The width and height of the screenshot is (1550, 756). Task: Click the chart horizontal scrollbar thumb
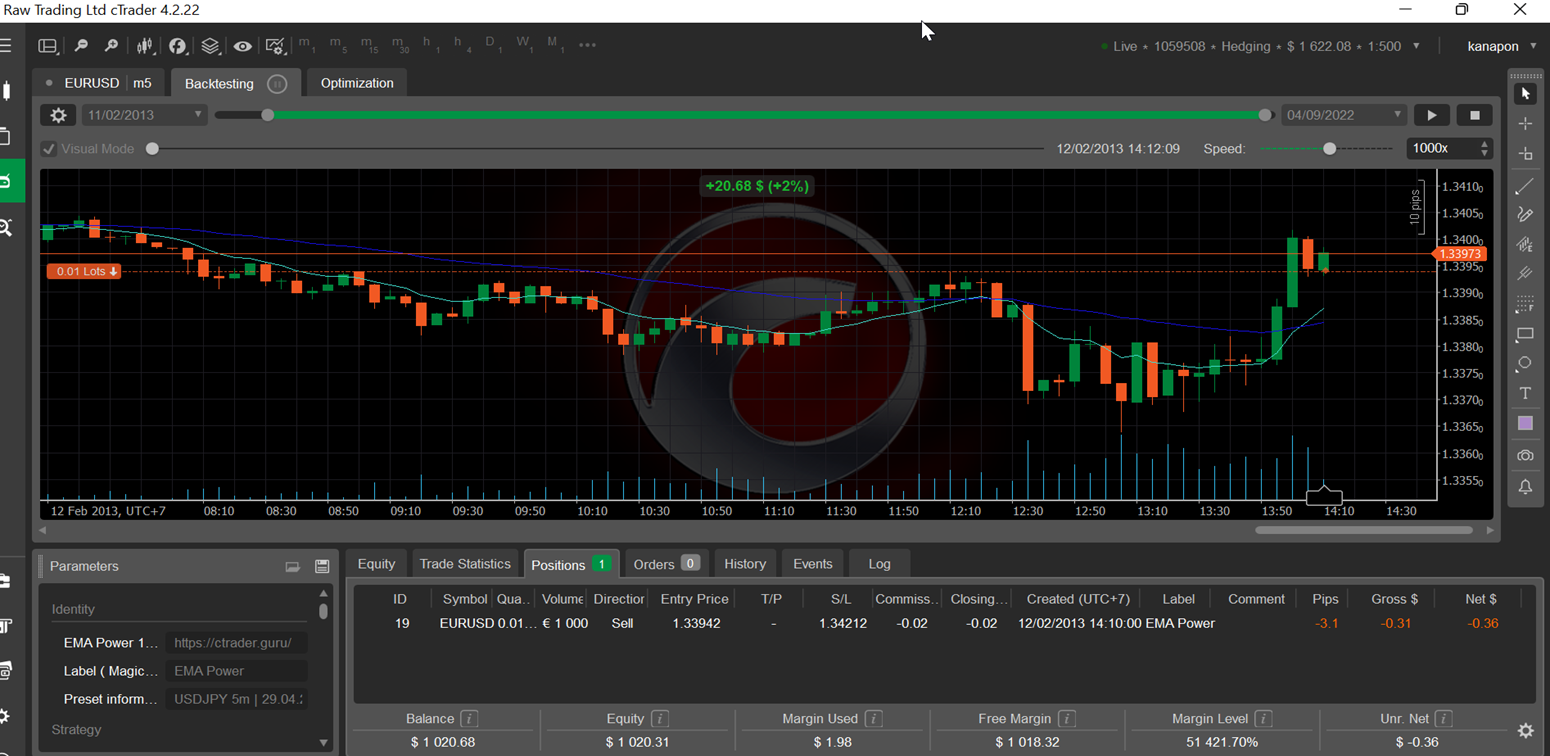[1365, 530]
